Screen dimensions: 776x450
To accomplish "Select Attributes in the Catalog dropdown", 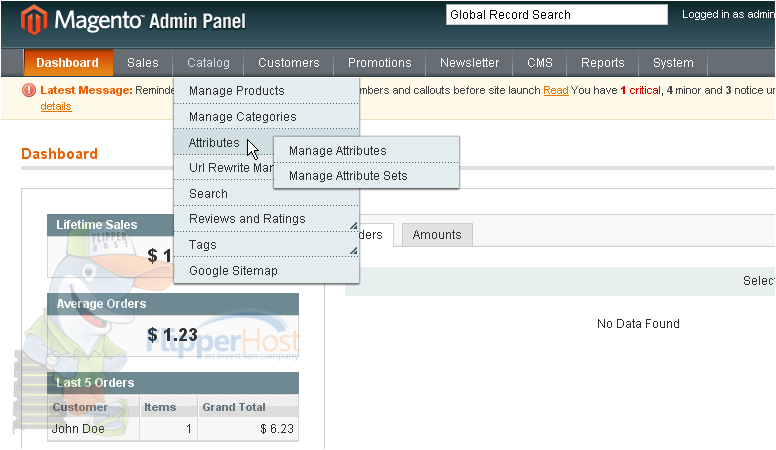I will pos(224,143).
